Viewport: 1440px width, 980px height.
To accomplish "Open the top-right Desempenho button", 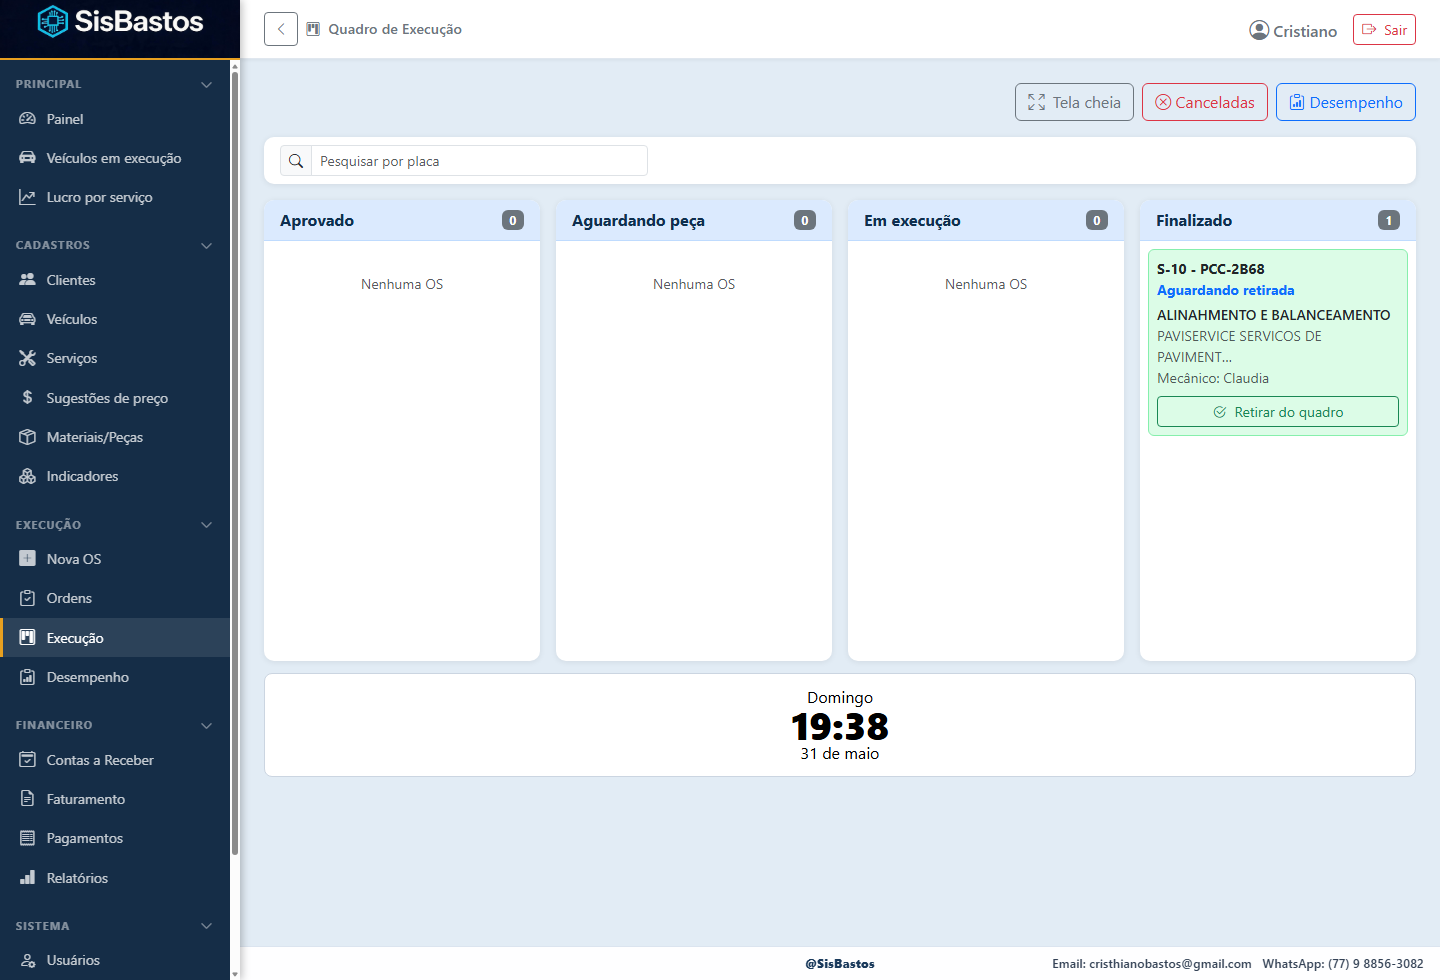I will coord(1346,102).
